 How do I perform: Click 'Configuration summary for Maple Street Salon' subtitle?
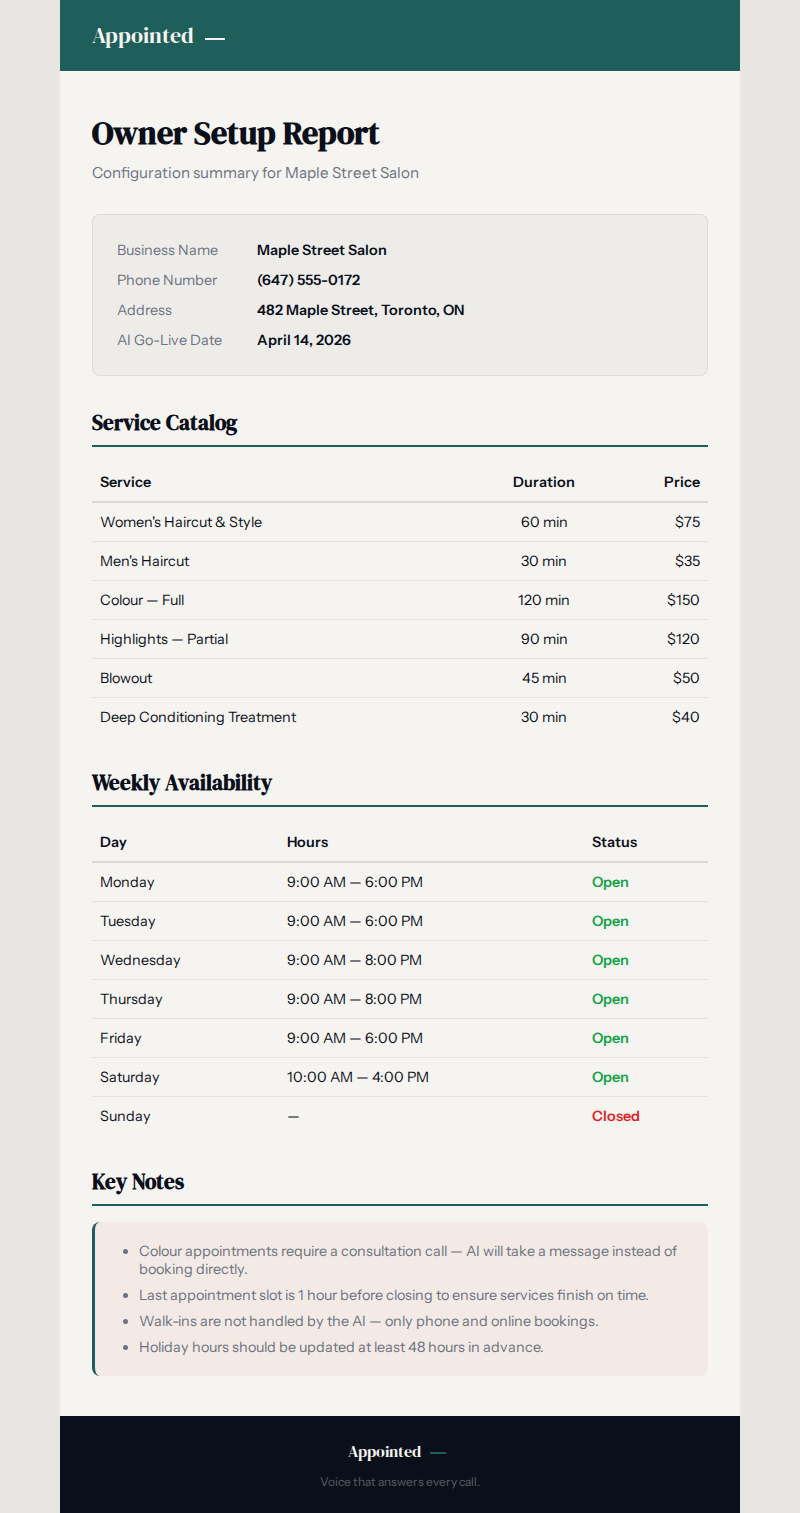coord(255,173)
